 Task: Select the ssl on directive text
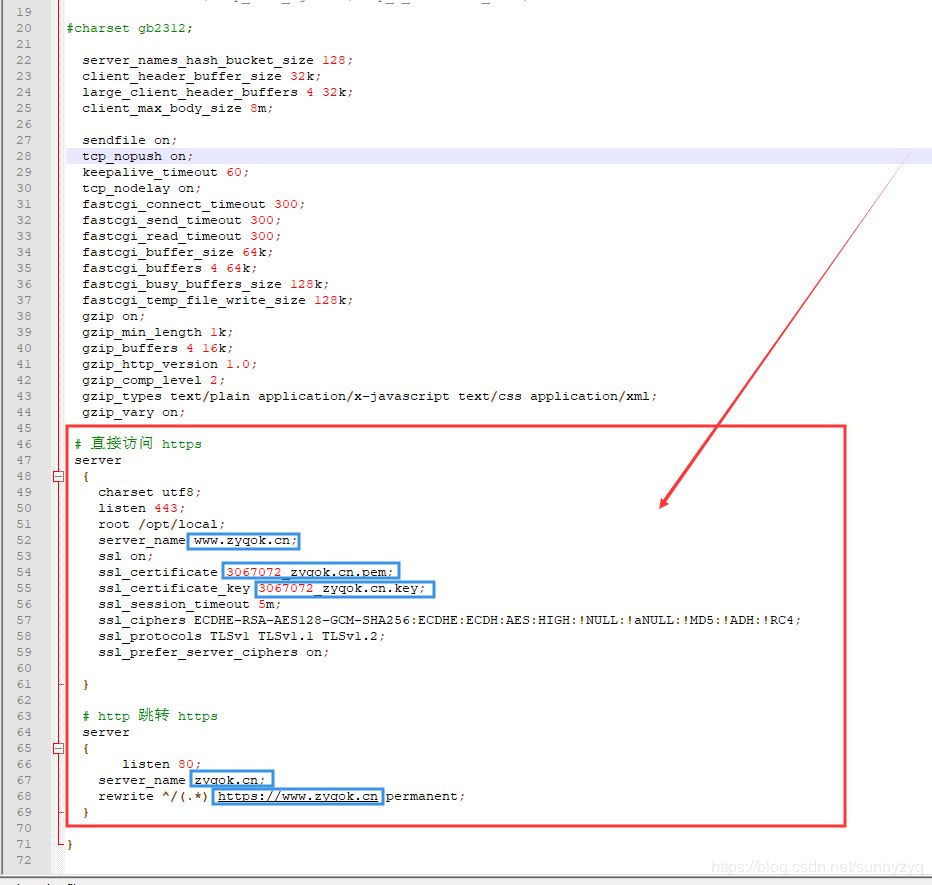tap(118, 556)
